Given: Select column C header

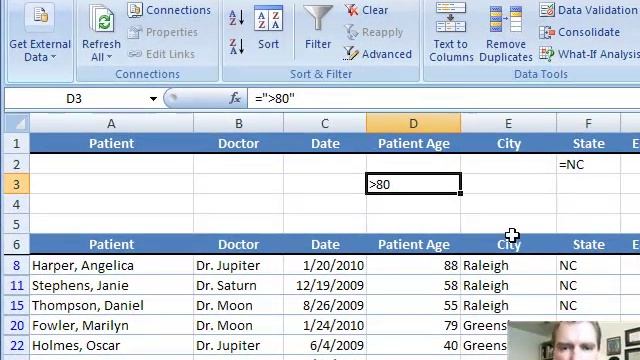Looking at the screenshot, I should pyautogui.click(x=325, y=123).
